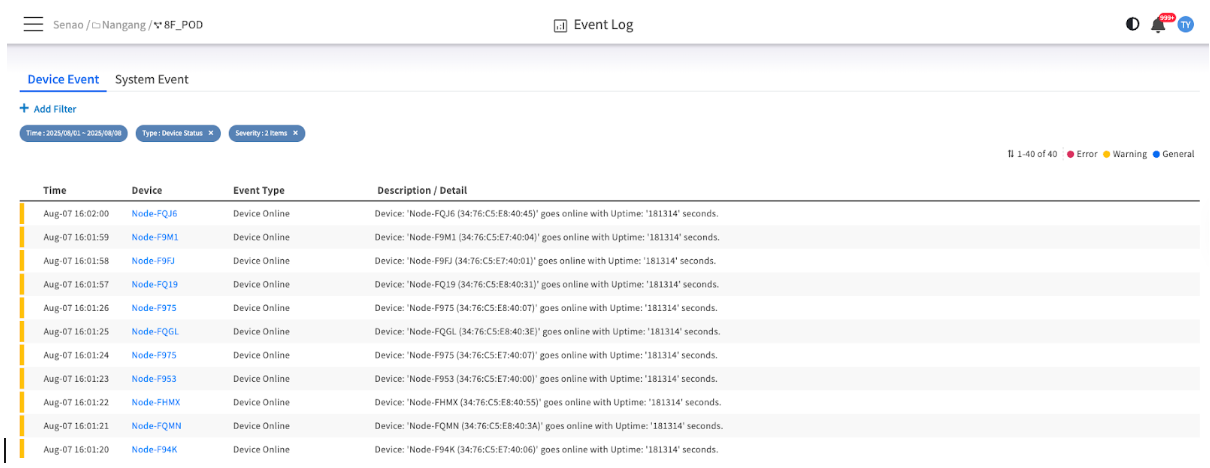Go to the Nangang folder breadcrumb
The height and width of the screenshot is (468, 1210).
(122, 24)
